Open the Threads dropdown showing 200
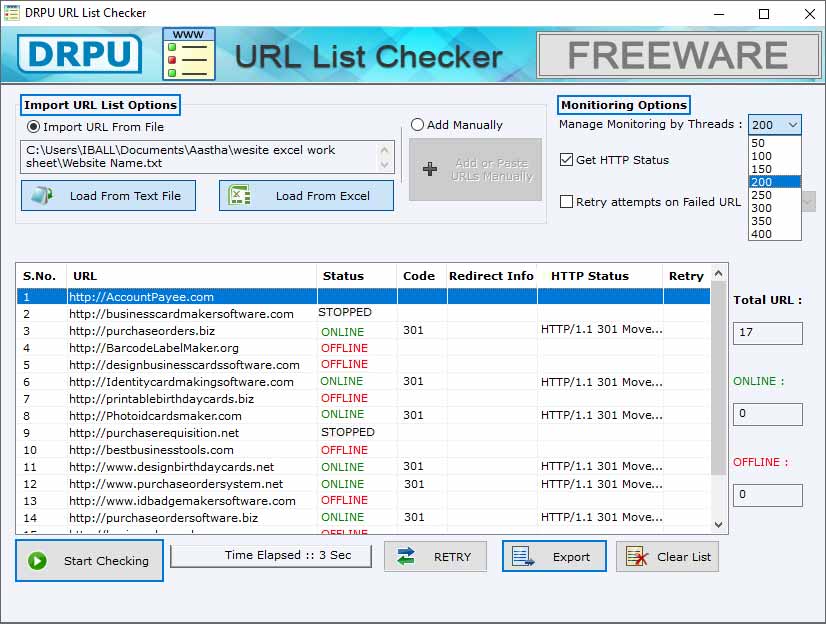This screenshot has width=826, height=624. 774,125
